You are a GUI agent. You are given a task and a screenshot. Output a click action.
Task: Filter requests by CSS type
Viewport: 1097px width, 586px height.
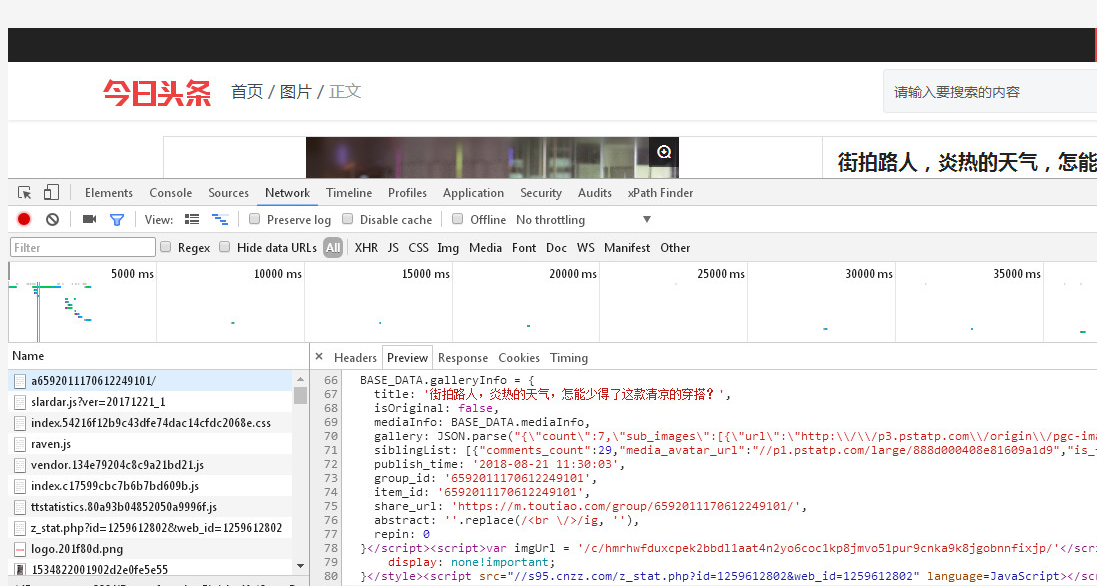418,248
